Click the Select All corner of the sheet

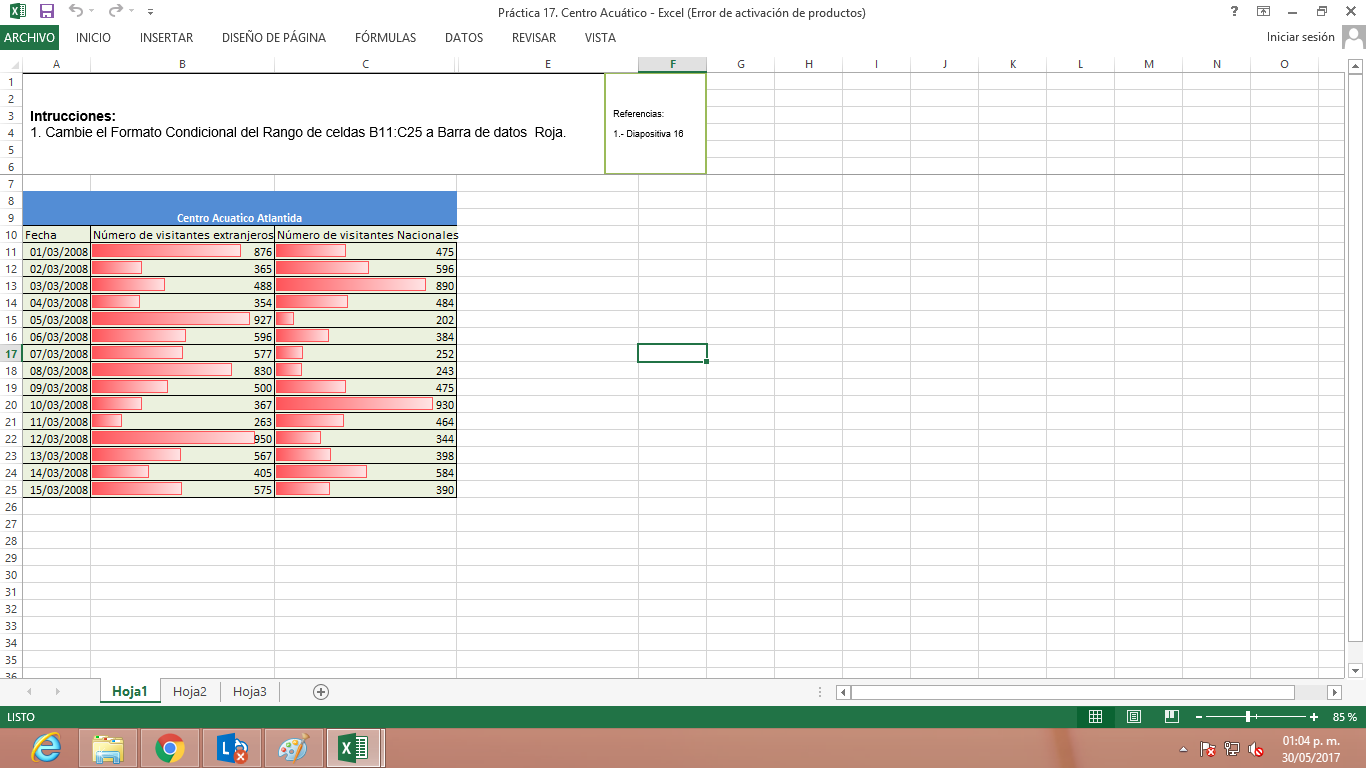click(x=11, y=64)
